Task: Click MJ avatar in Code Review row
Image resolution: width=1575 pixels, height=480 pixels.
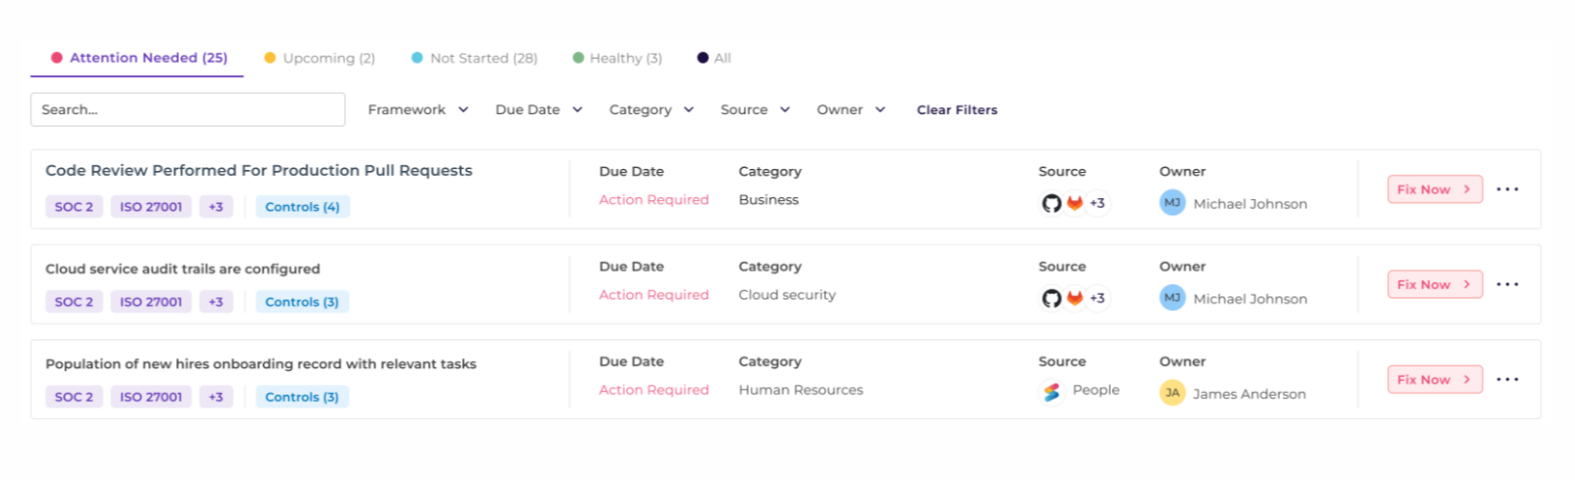Action: click(x=1172, y=203)
